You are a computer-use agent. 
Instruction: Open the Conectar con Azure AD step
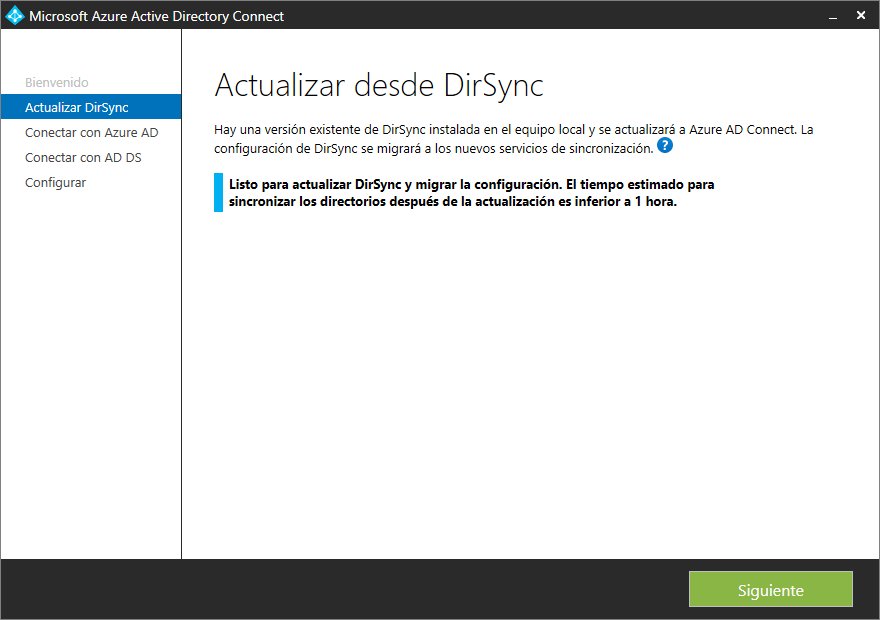click(91, 132)
